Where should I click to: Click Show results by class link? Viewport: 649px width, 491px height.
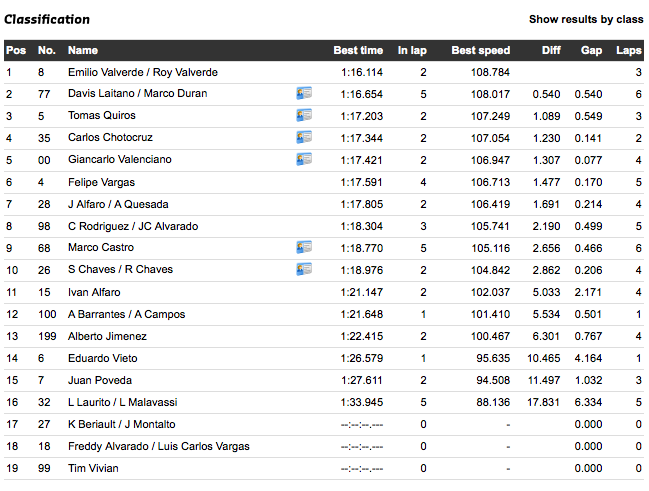click(585, 19)
